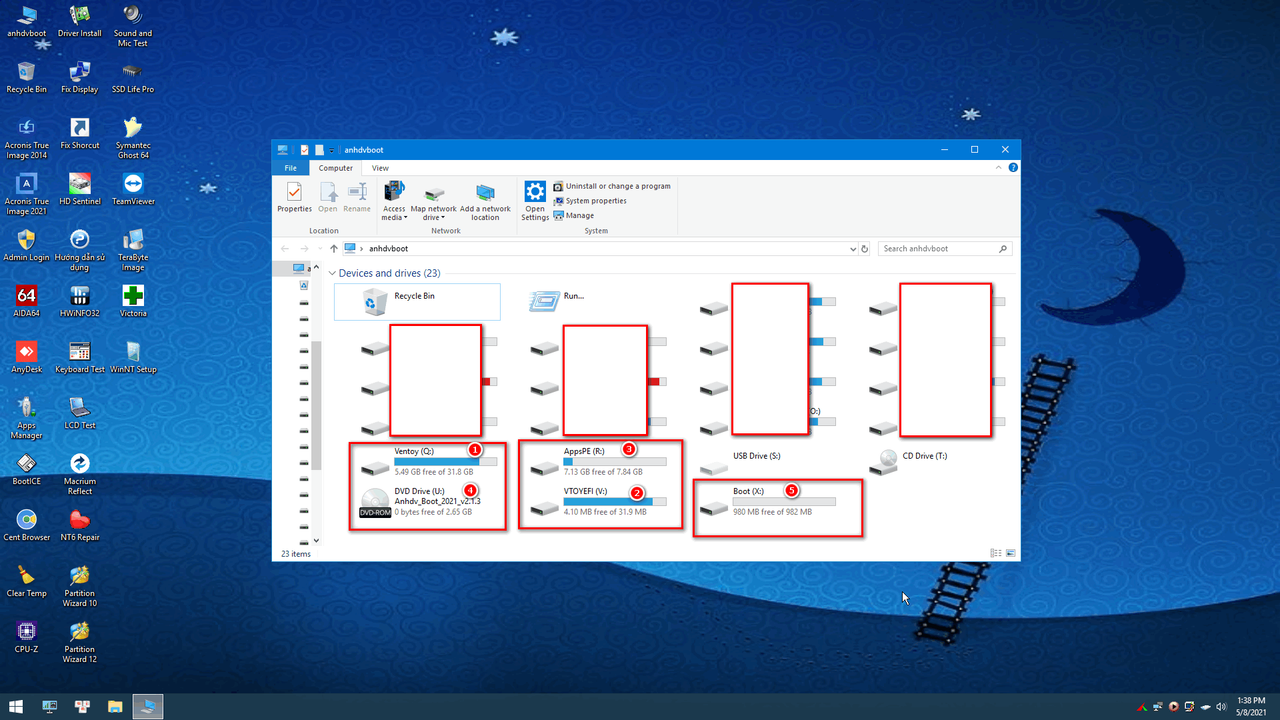Open BootICE

pos(26,470)
